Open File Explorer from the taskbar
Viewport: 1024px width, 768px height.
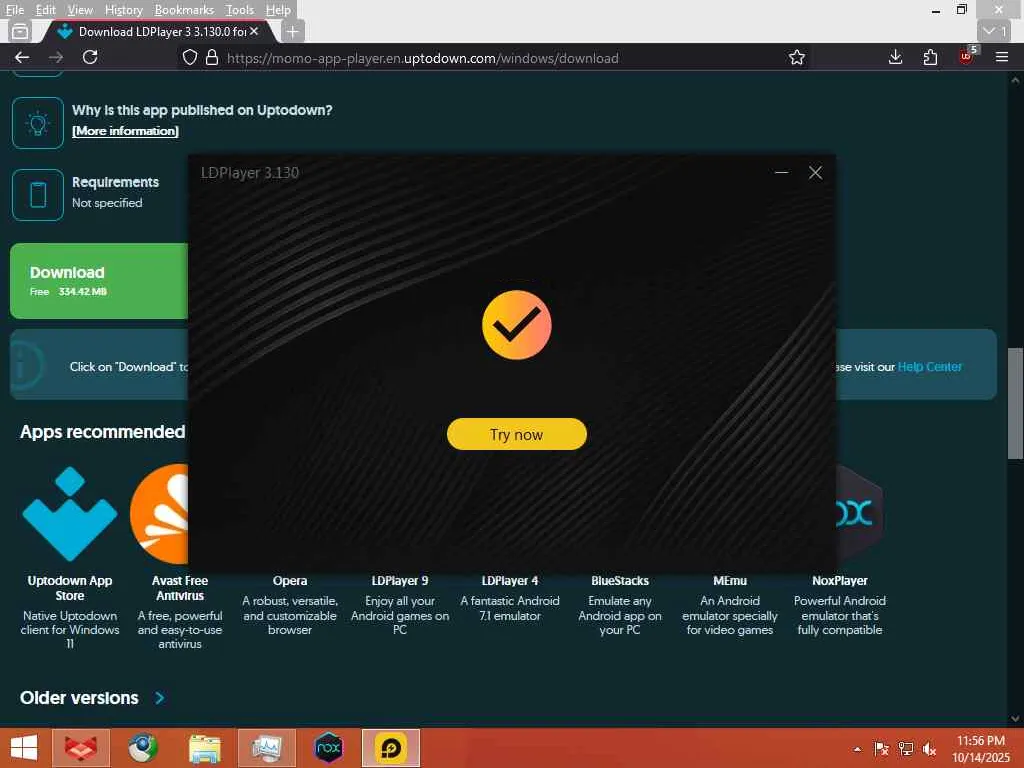[205, 748]
